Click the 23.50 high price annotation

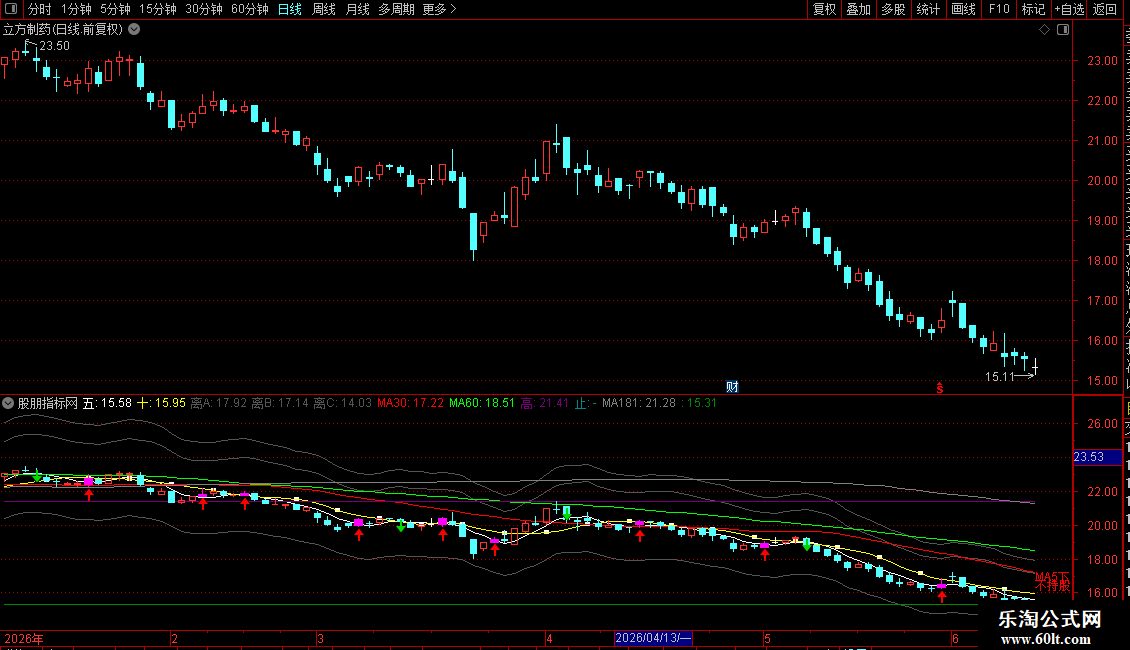click(54, 46)
